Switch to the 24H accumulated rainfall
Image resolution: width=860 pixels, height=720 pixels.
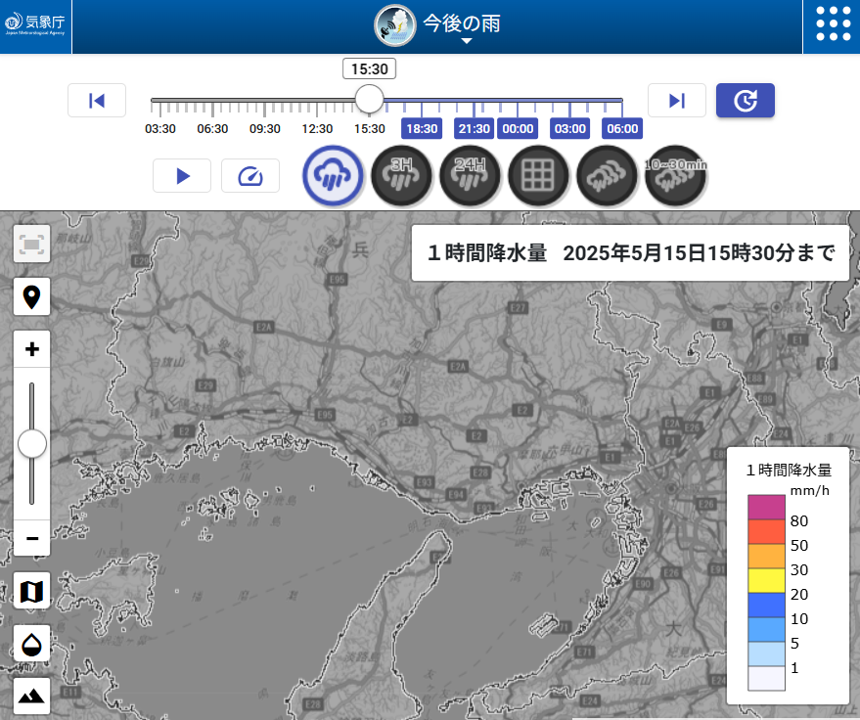pyautogui.click(x=470, y=176)
